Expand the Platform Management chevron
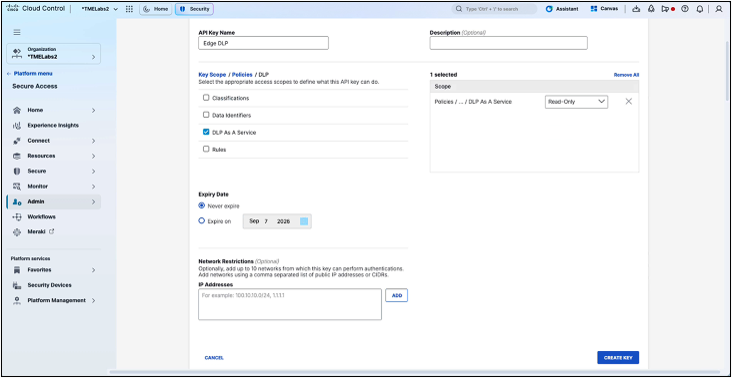Screen dimensions: 732x378 (x=93, y=301)
